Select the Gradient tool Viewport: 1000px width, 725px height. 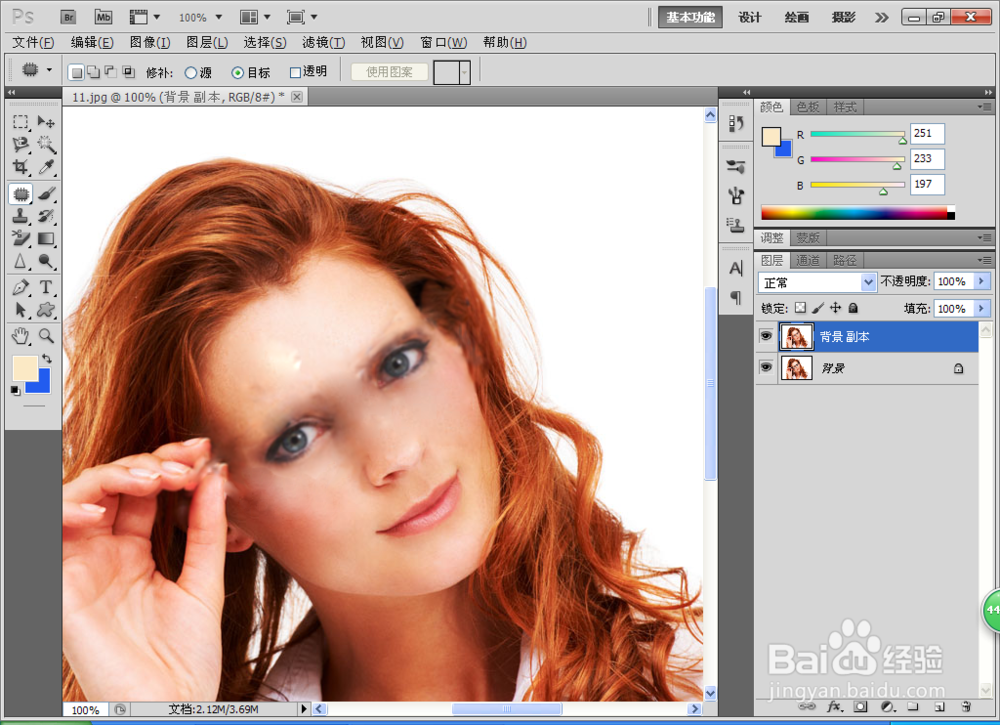point(46,238)
